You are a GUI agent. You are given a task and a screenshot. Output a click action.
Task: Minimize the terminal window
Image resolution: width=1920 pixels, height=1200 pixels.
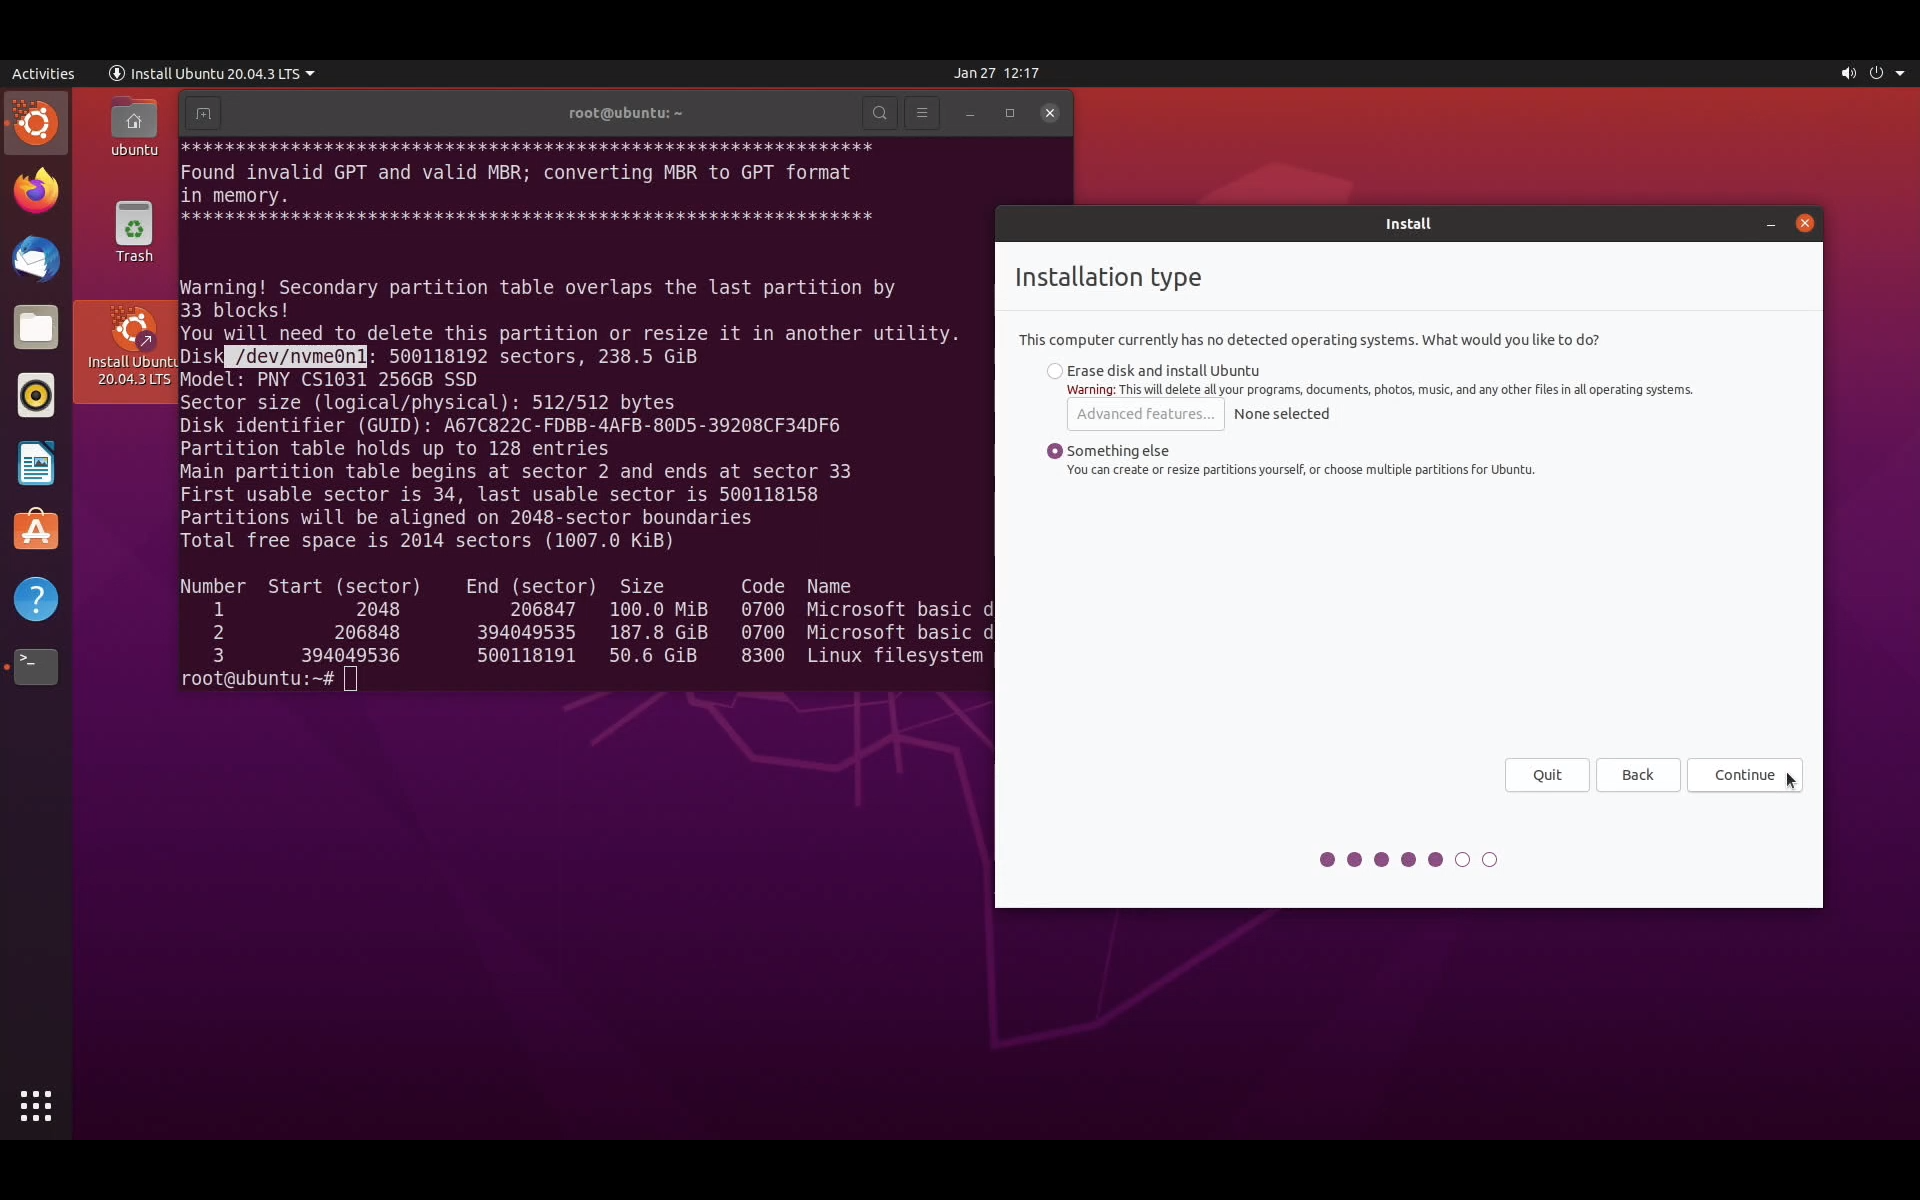point(970,113)
